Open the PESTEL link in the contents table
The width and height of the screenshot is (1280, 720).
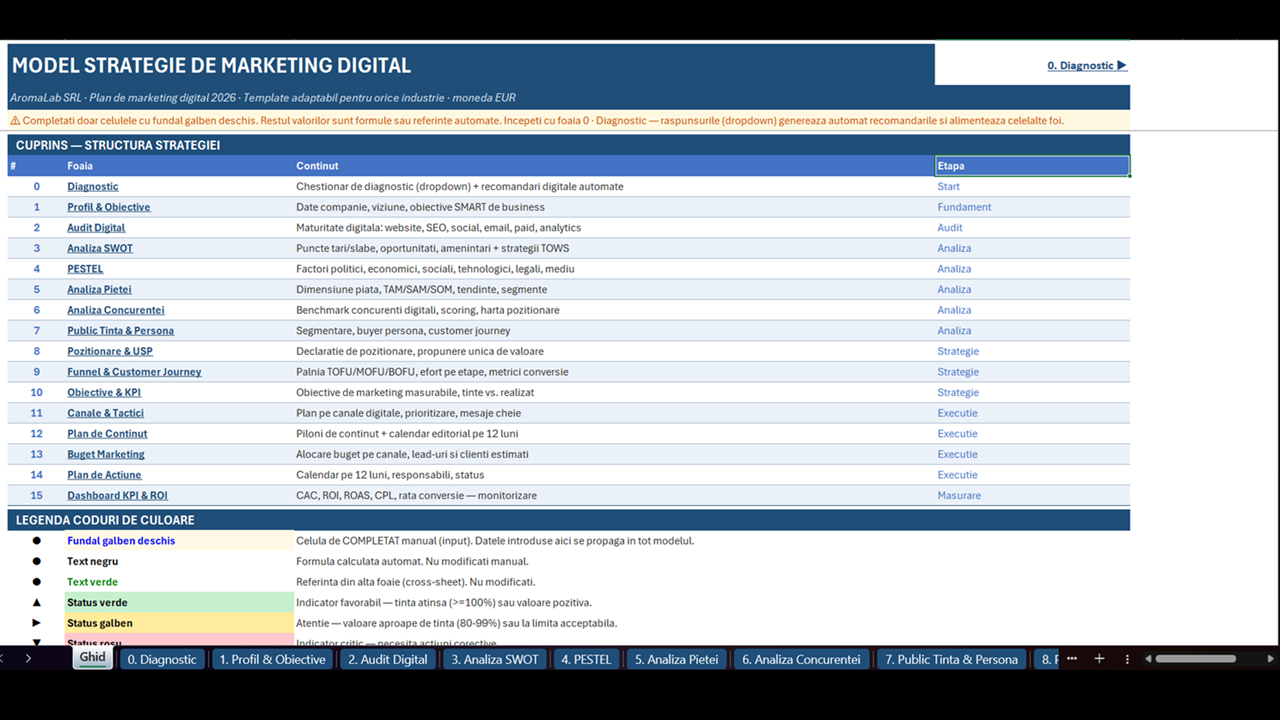click(x=85, y=269)
